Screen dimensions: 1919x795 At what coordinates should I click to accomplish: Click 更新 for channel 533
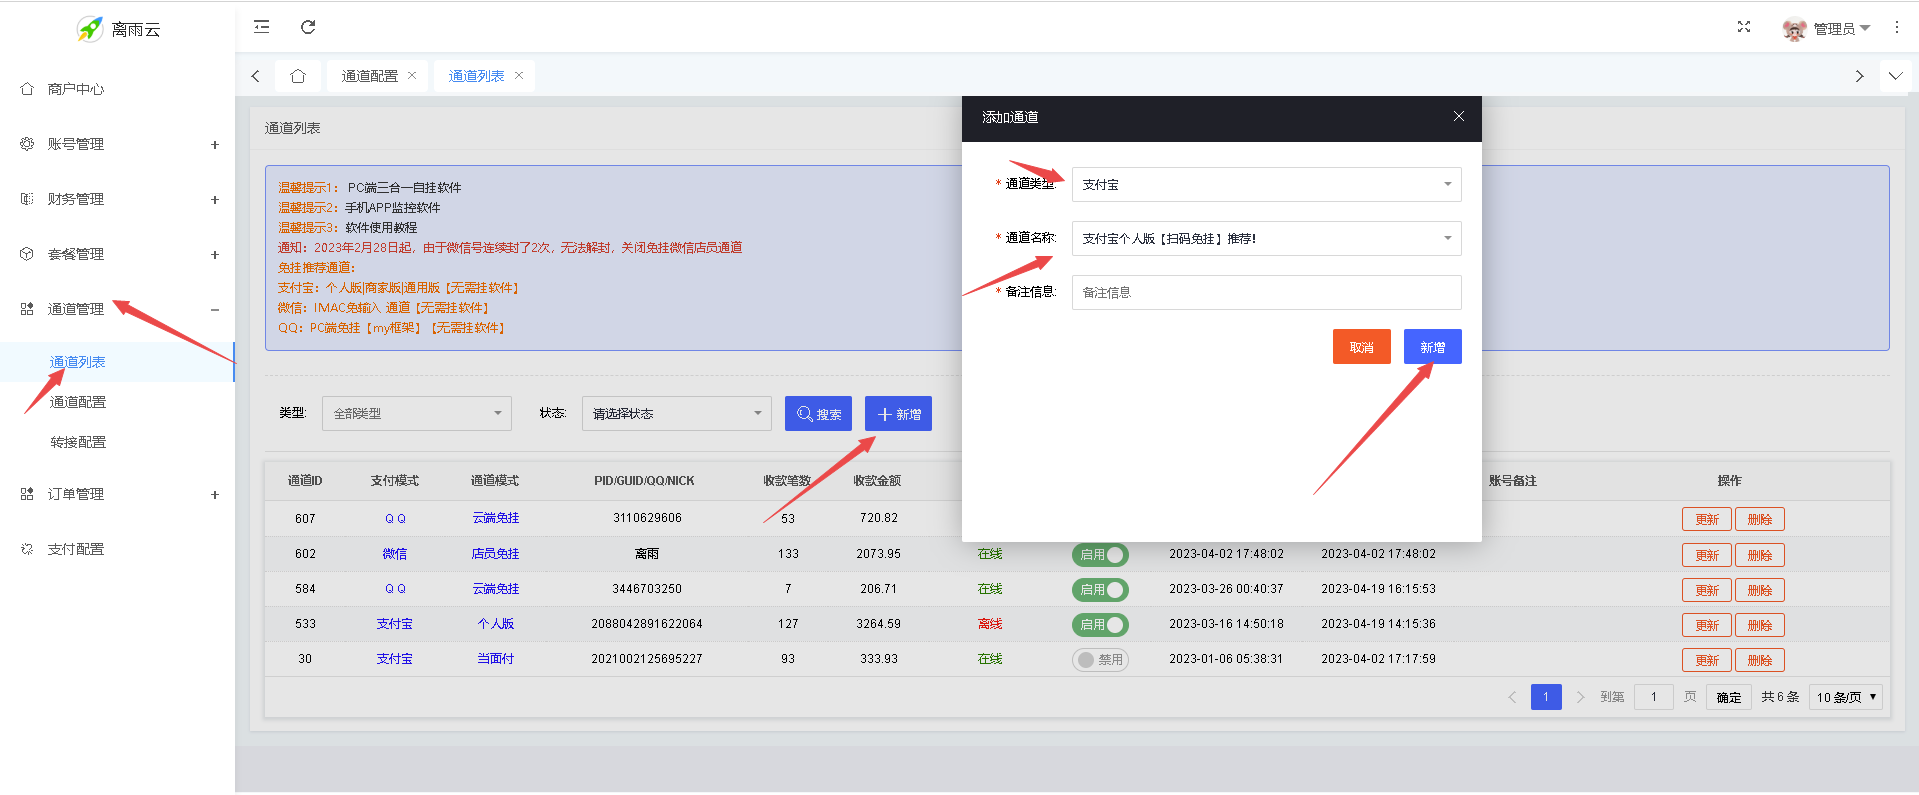(1707, 626)
